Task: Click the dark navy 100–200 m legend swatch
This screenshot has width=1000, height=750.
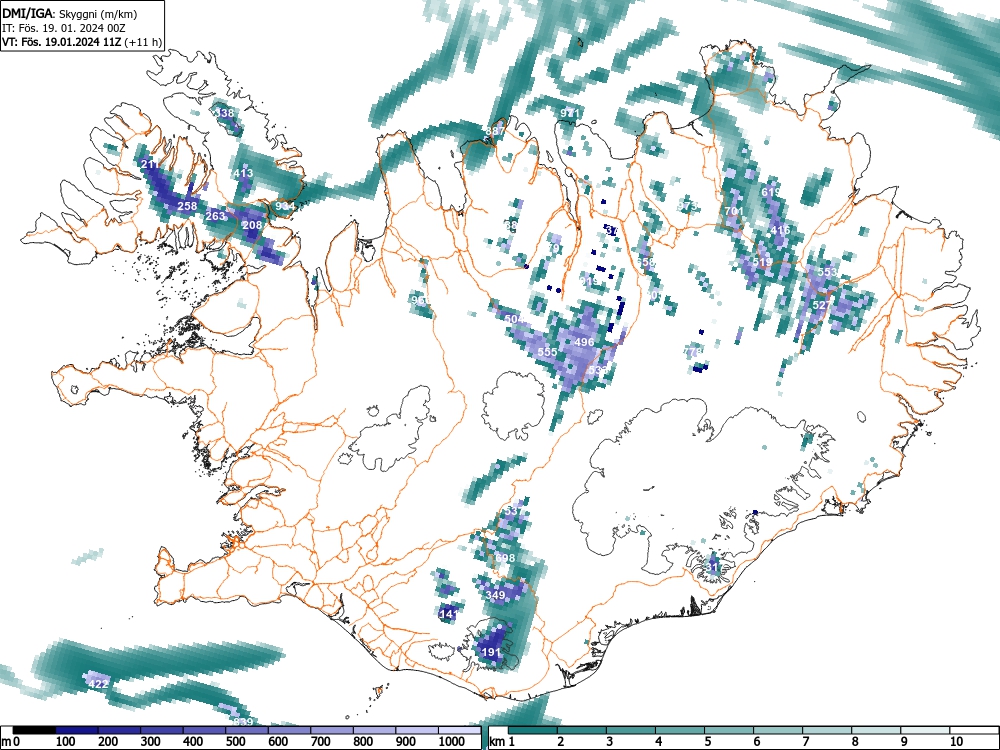Action: click(77, 730)
